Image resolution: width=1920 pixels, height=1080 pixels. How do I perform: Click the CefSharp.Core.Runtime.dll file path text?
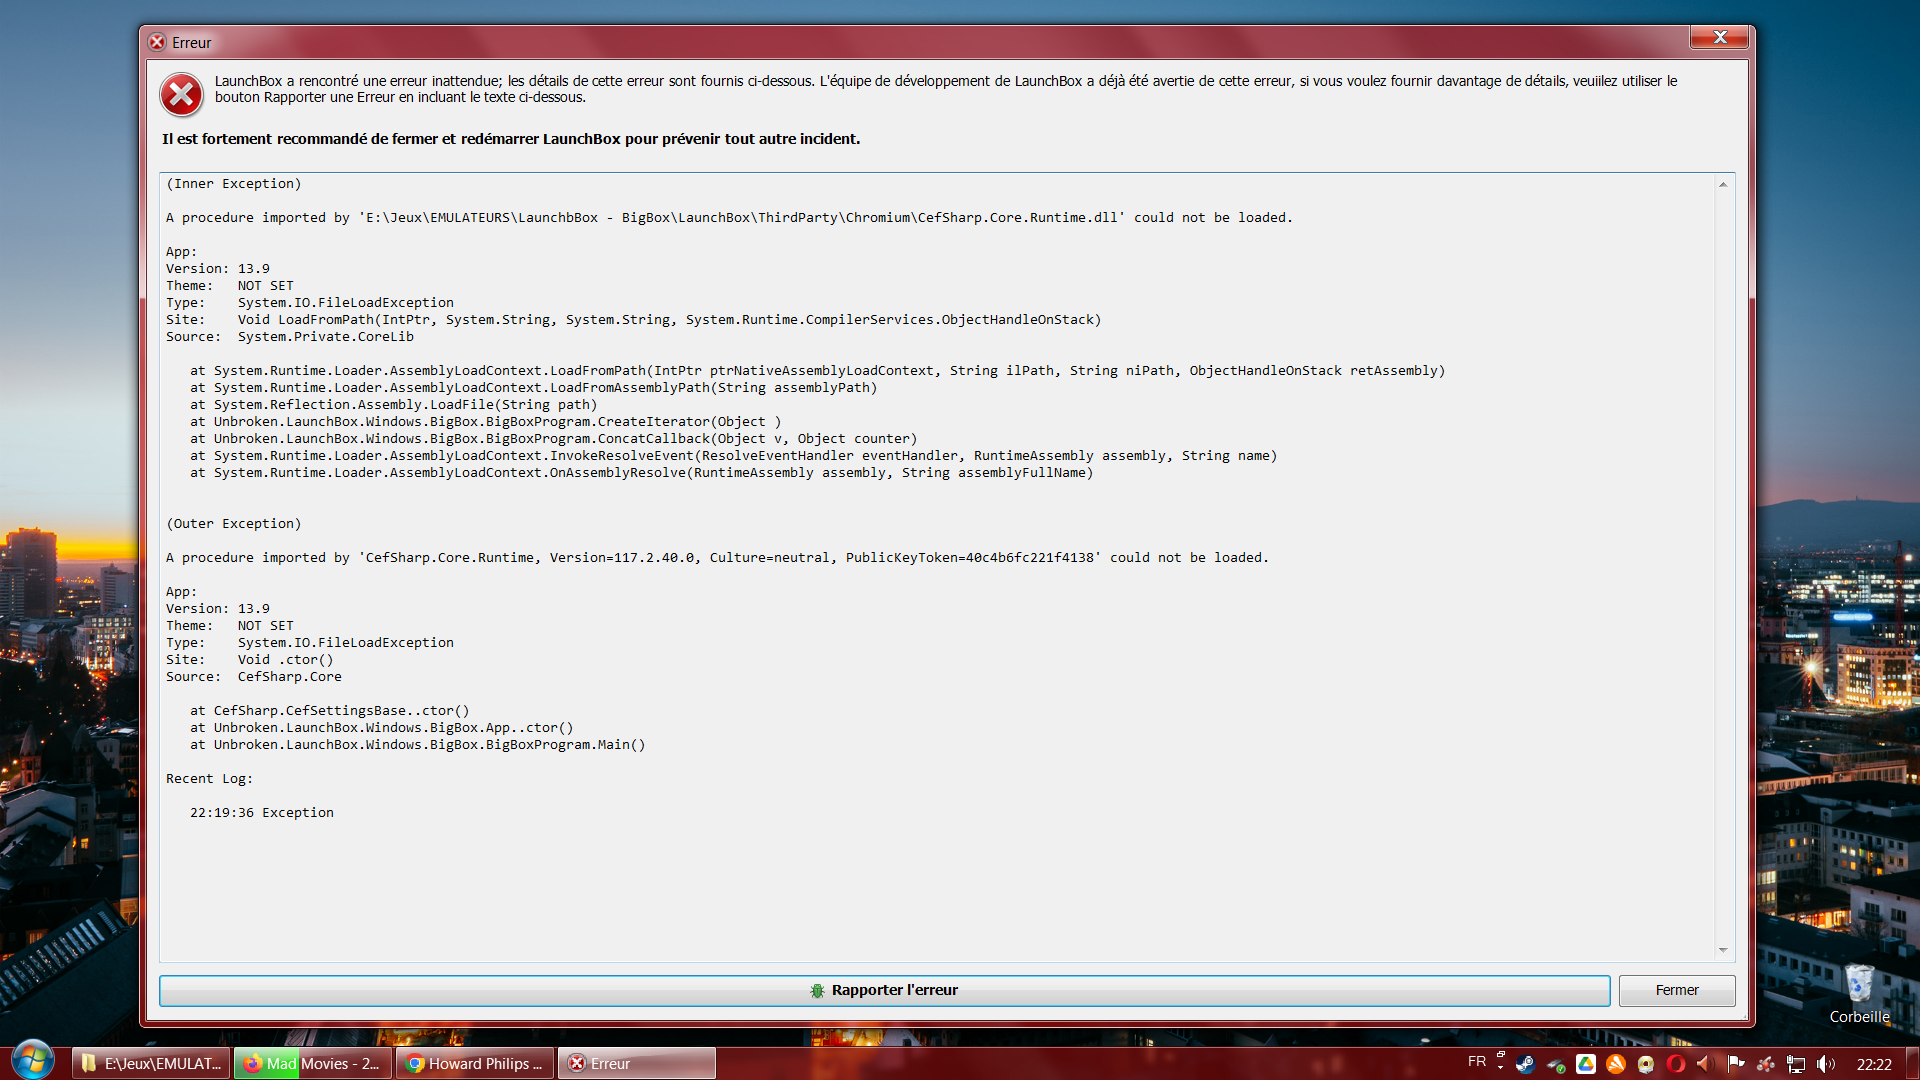pyautogui.click(x=741, y=218)
